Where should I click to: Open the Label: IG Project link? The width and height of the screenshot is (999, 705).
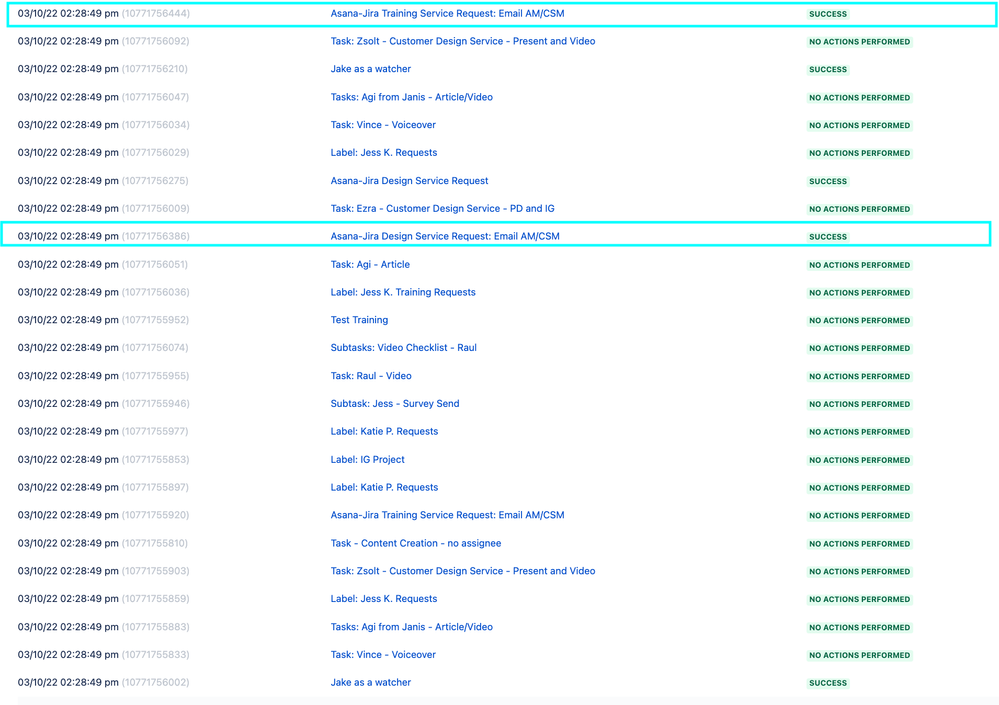(368, 459)
